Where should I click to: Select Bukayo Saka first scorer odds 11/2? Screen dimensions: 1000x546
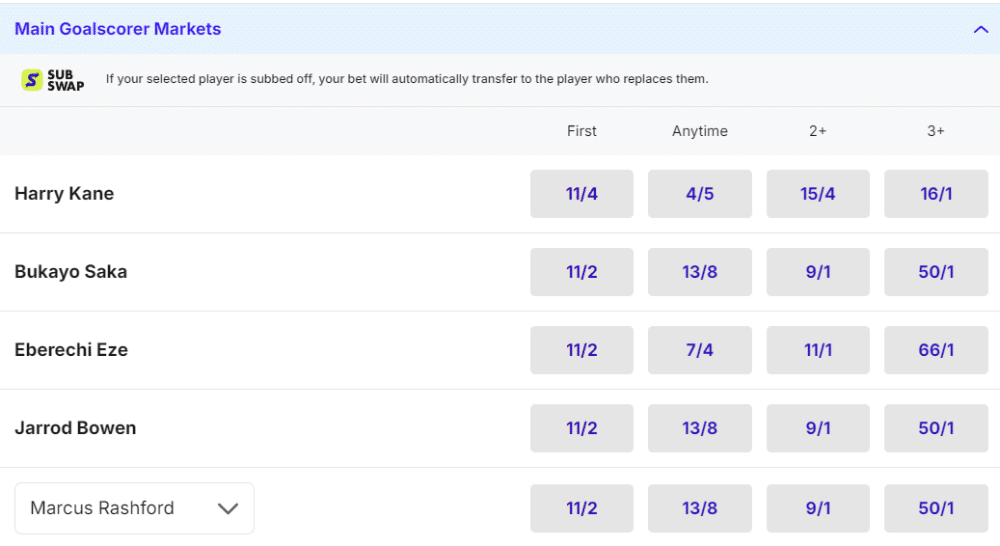click(581, 272)
